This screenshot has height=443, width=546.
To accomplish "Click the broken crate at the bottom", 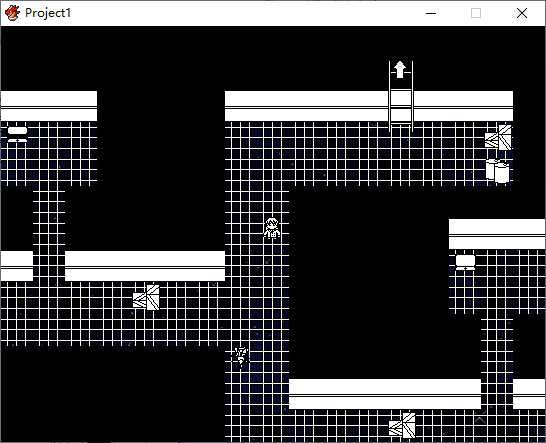I will (x=402, y=425).
